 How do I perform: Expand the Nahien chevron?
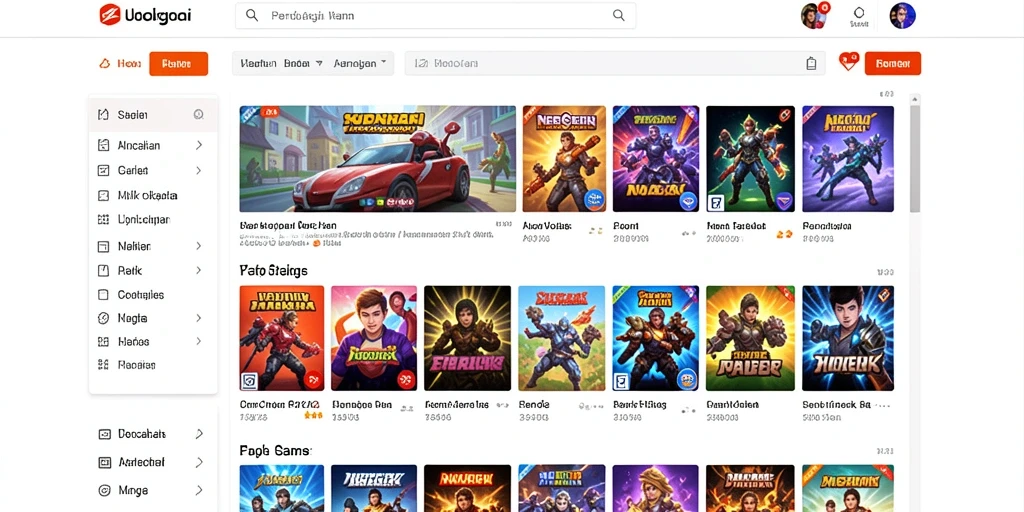coord(199,246)
